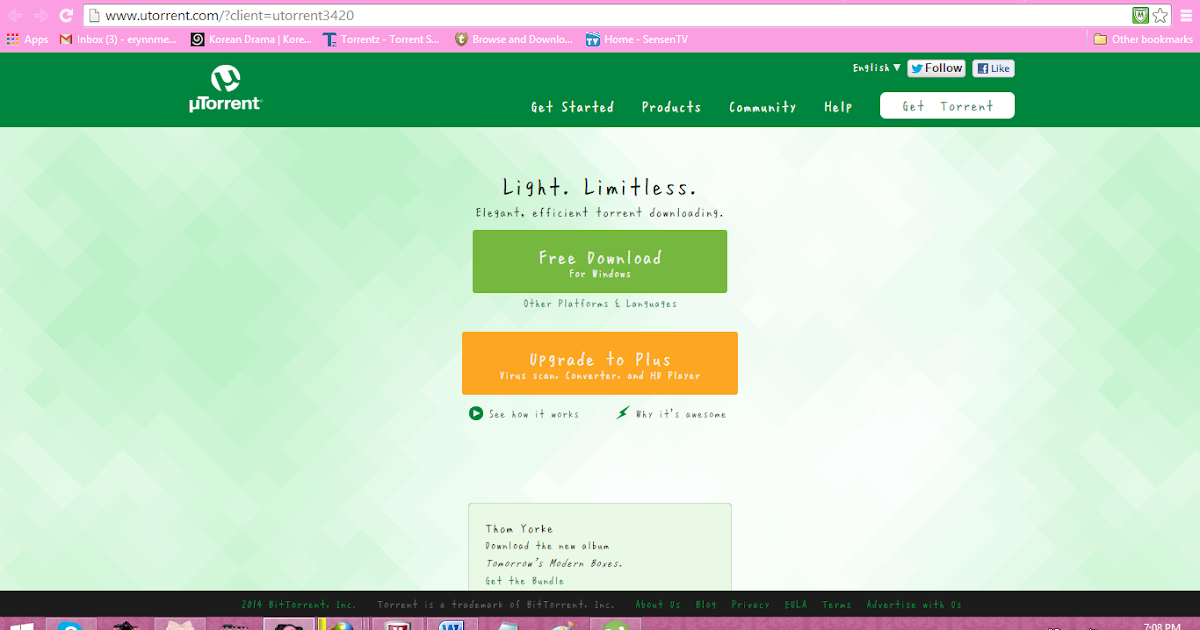This screenshot has width=1200, height=630.
Task: Click the Facebook Like button
Action: [993, 68]
